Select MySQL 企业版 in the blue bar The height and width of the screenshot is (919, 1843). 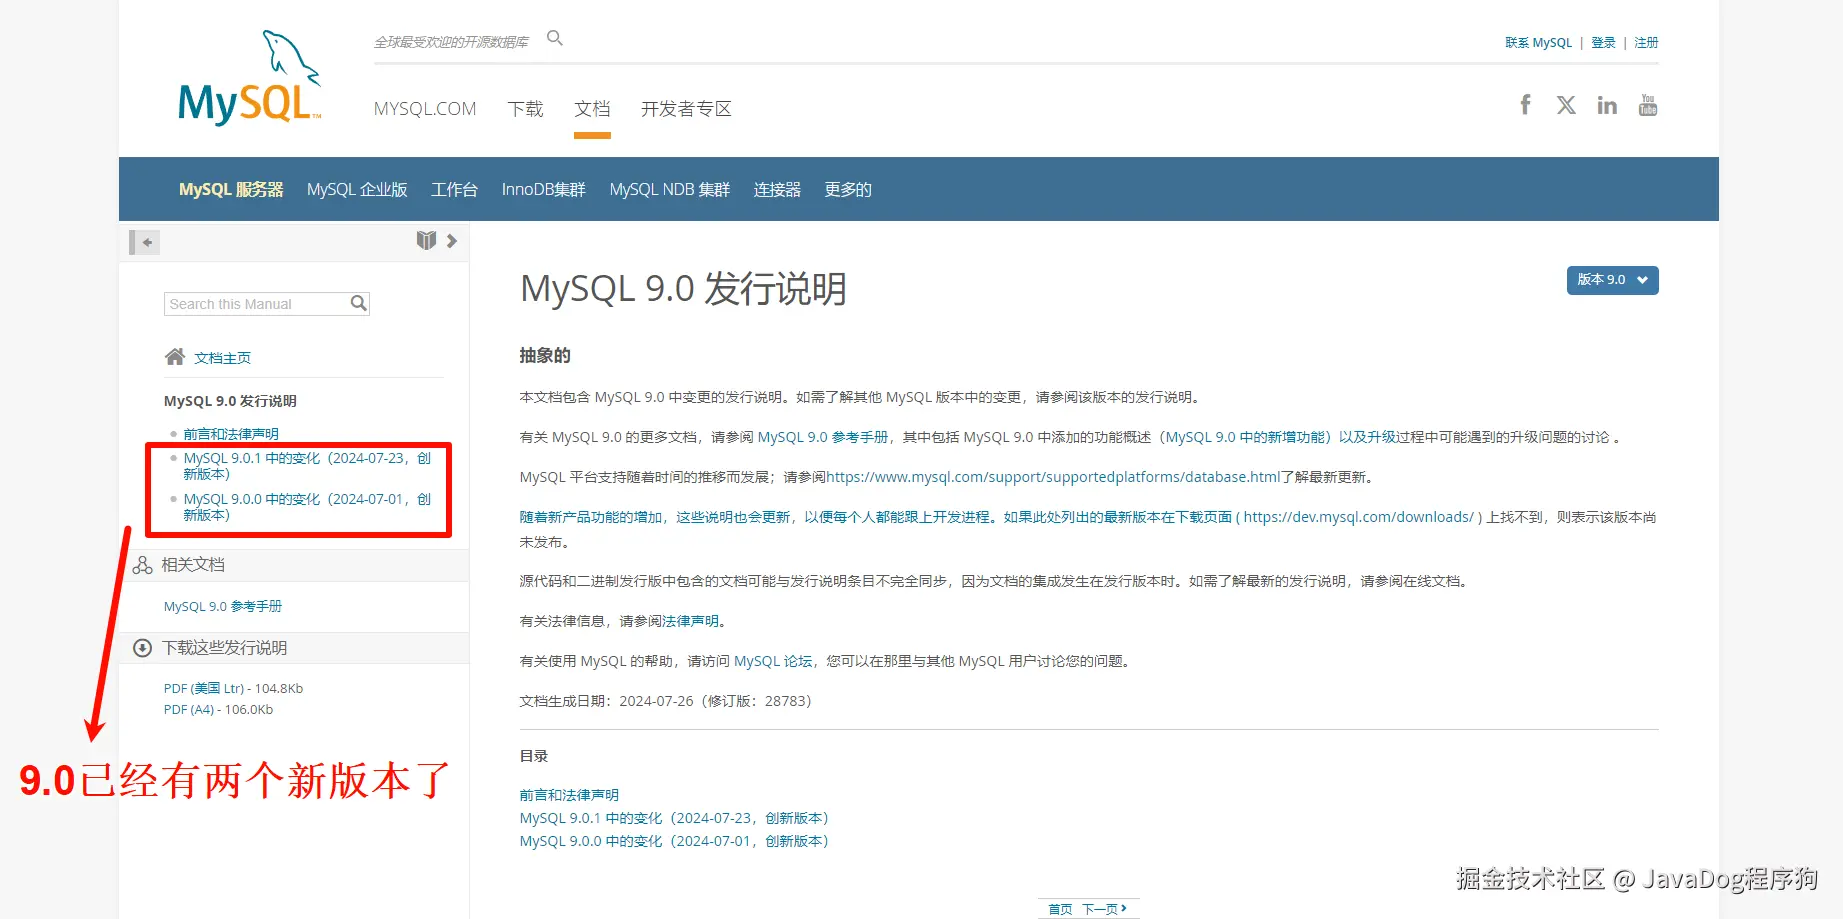(357, 190)
